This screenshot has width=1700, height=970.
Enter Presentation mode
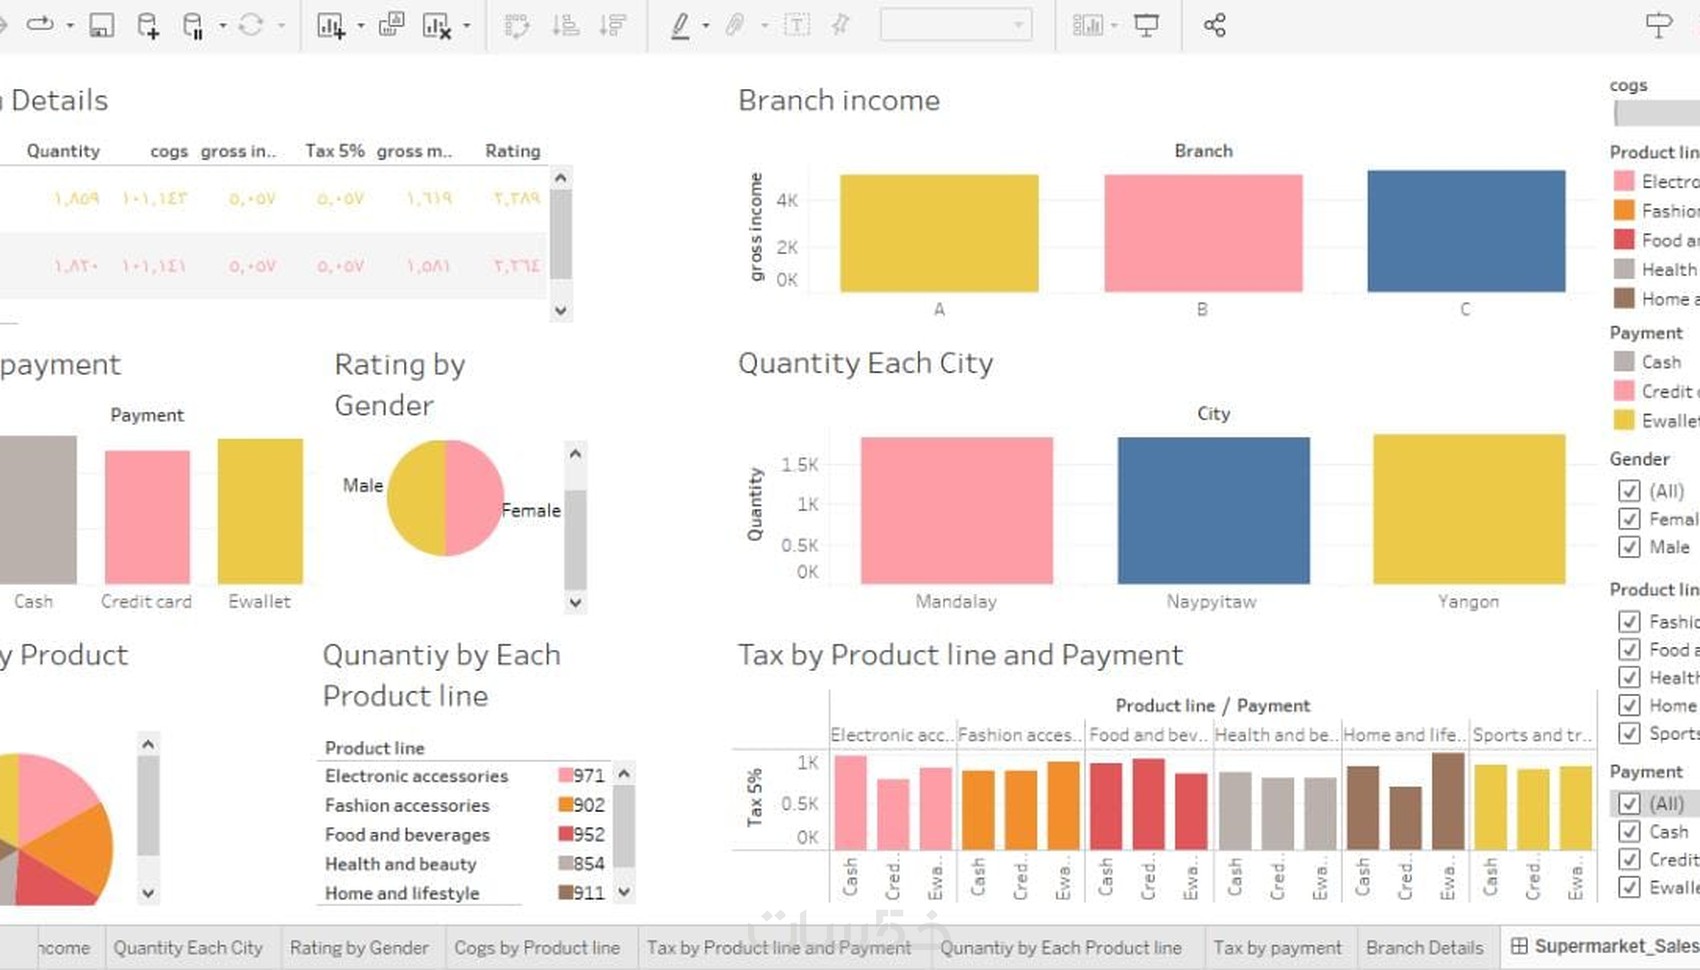[1146, 25]
